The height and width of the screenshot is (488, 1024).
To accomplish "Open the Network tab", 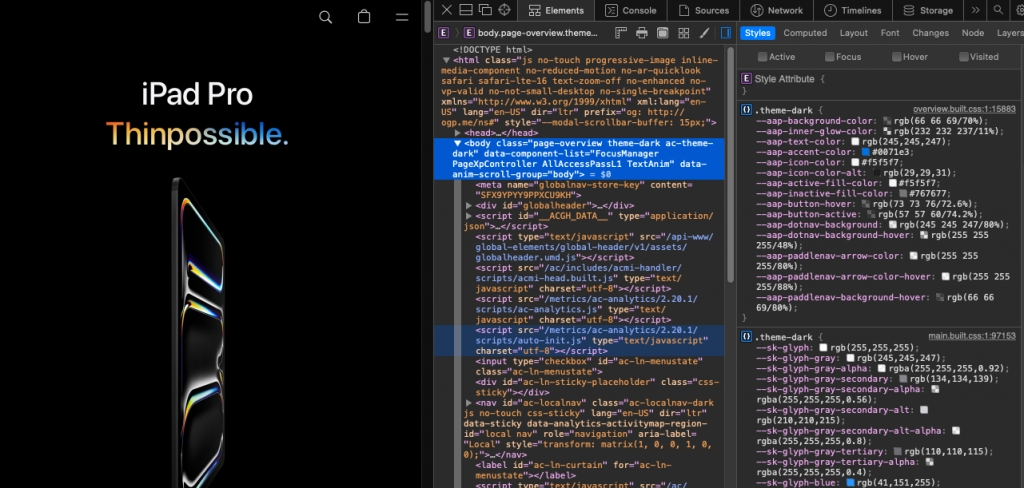I will [776, 10].
